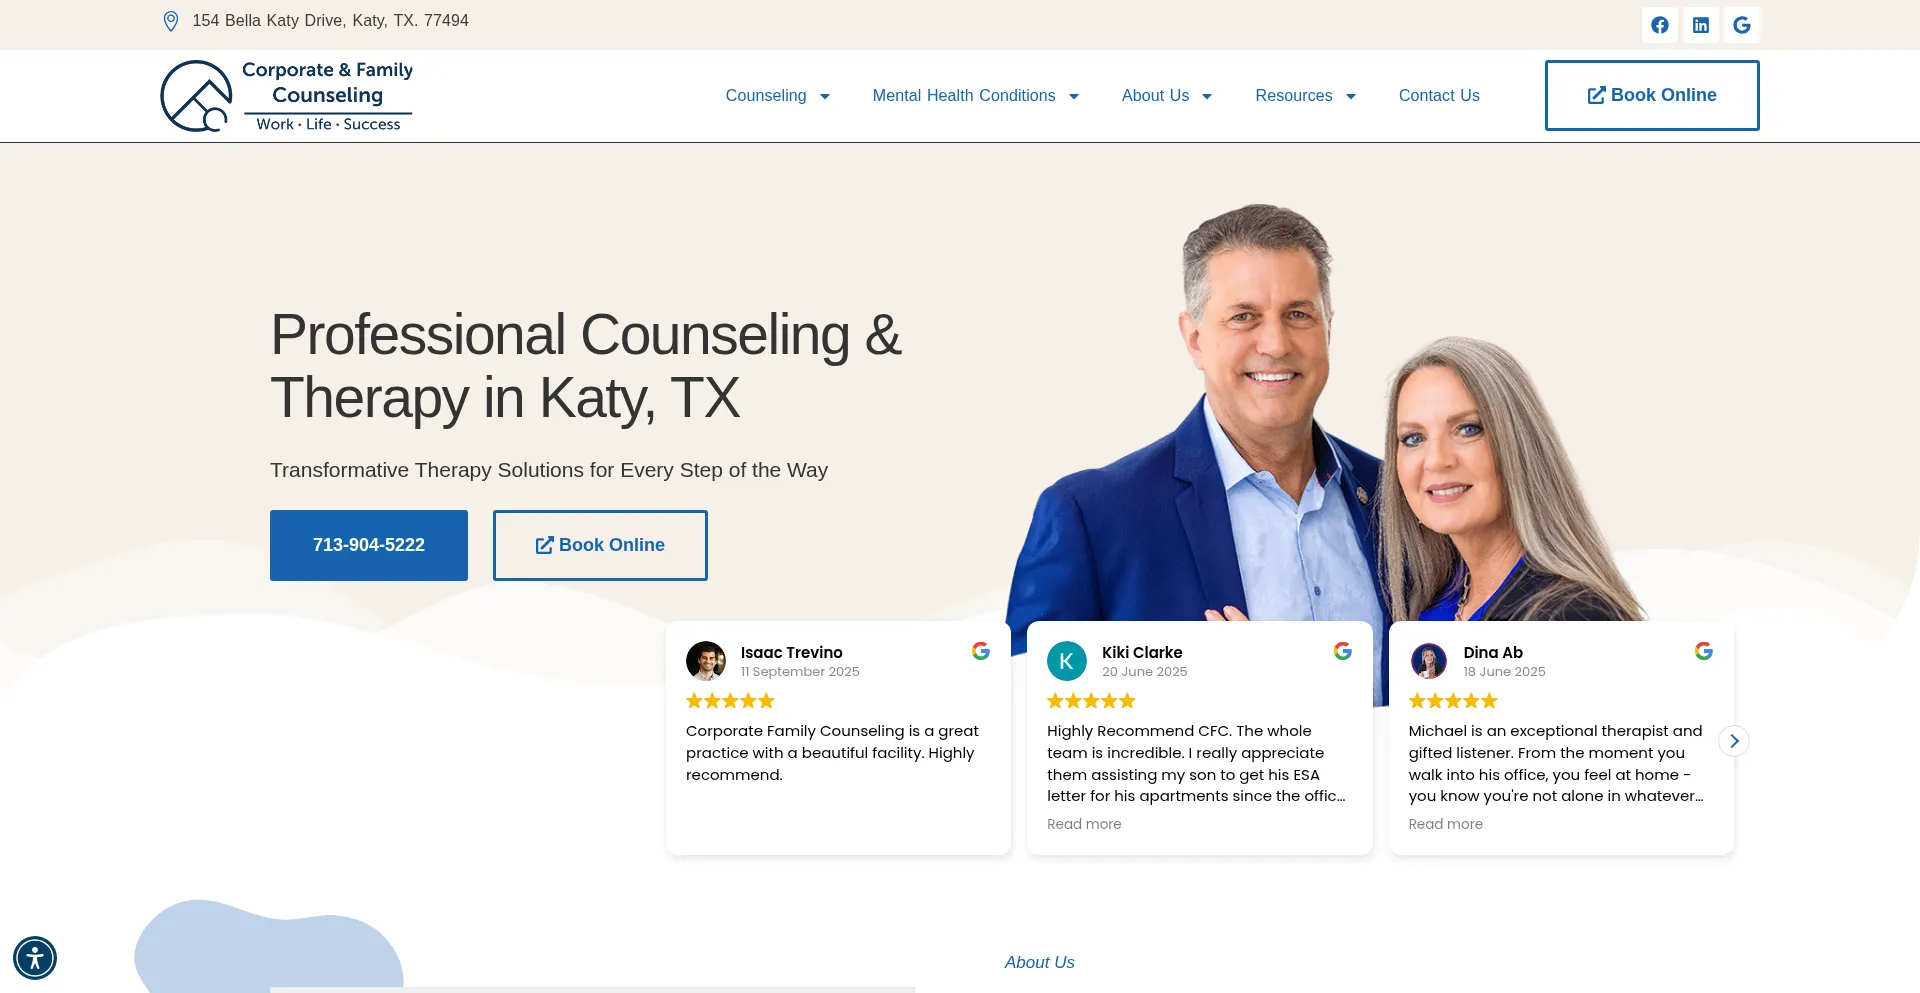Read more of Kiki Clarke's review
Viewport: 1920px width, 993px height.
(x=1084, y=824)
